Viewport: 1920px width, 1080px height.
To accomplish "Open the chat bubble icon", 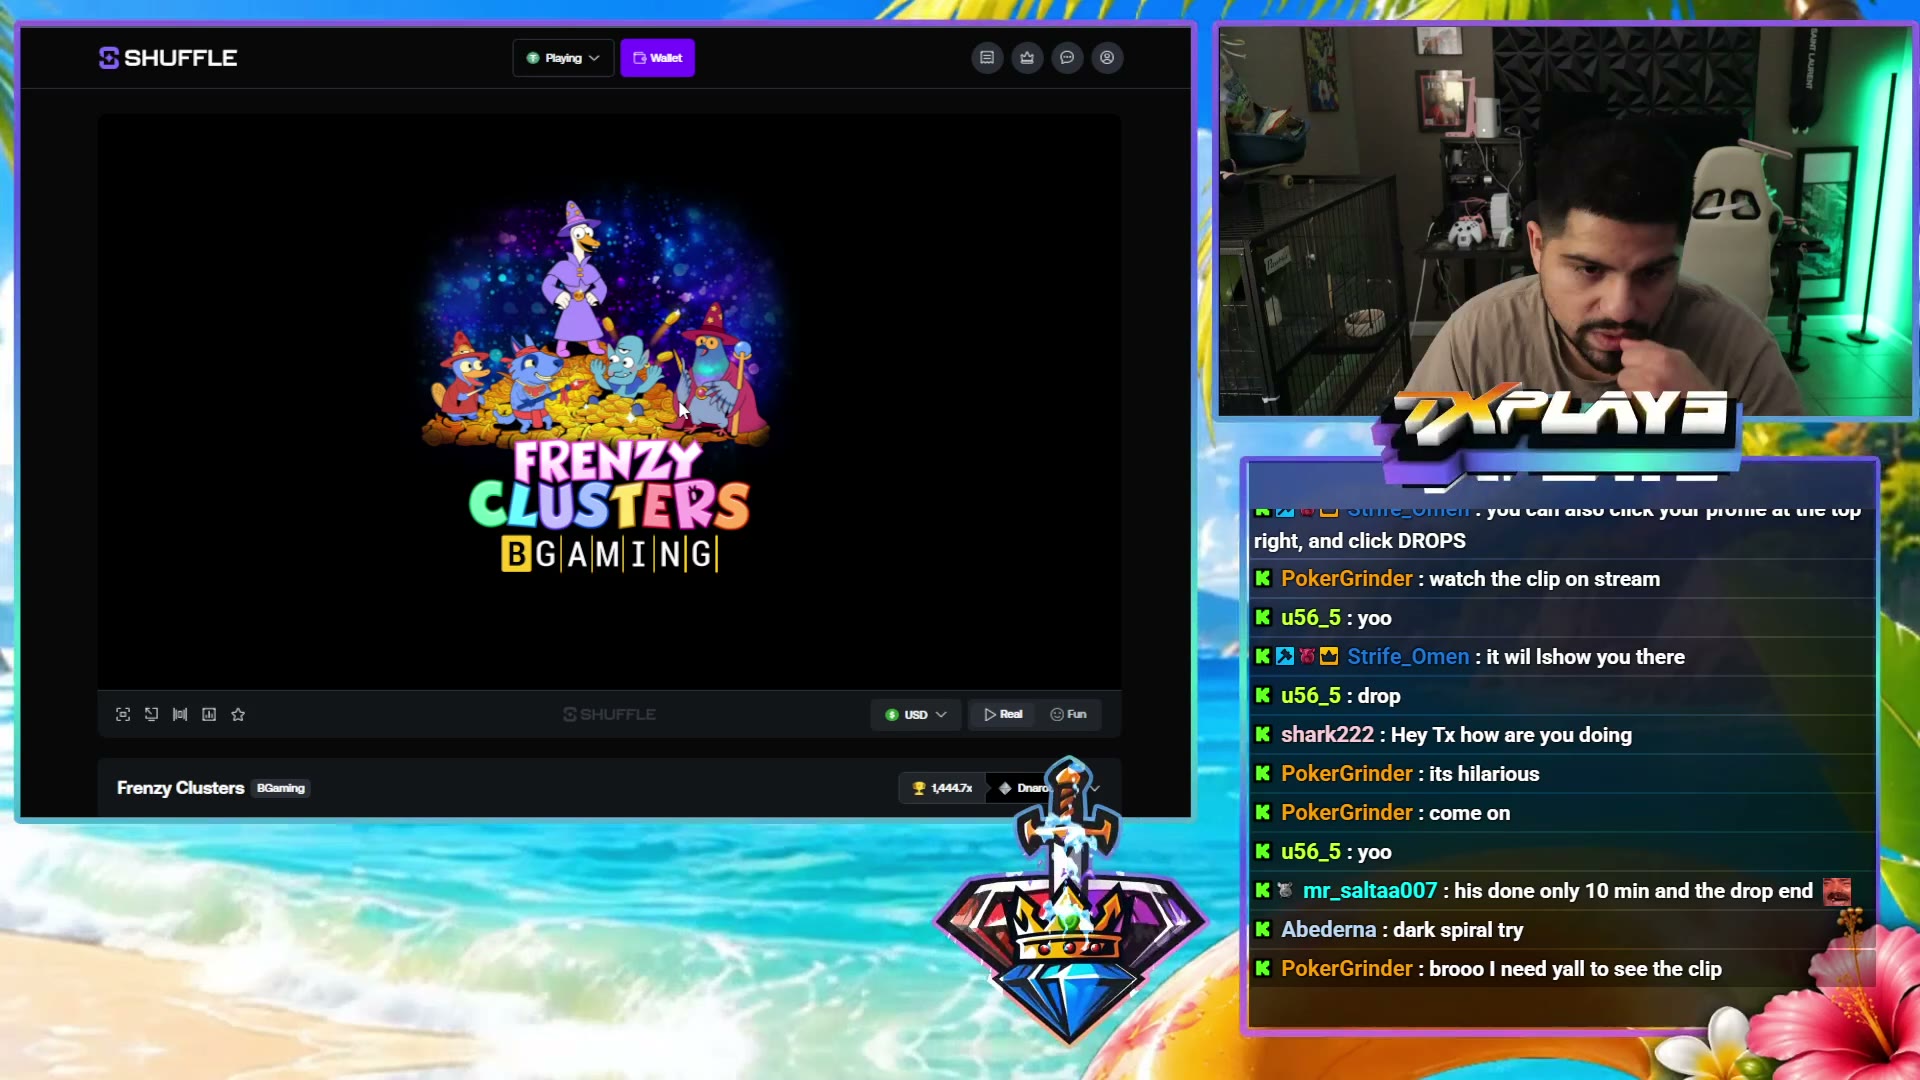I will tap(1067, 58).
